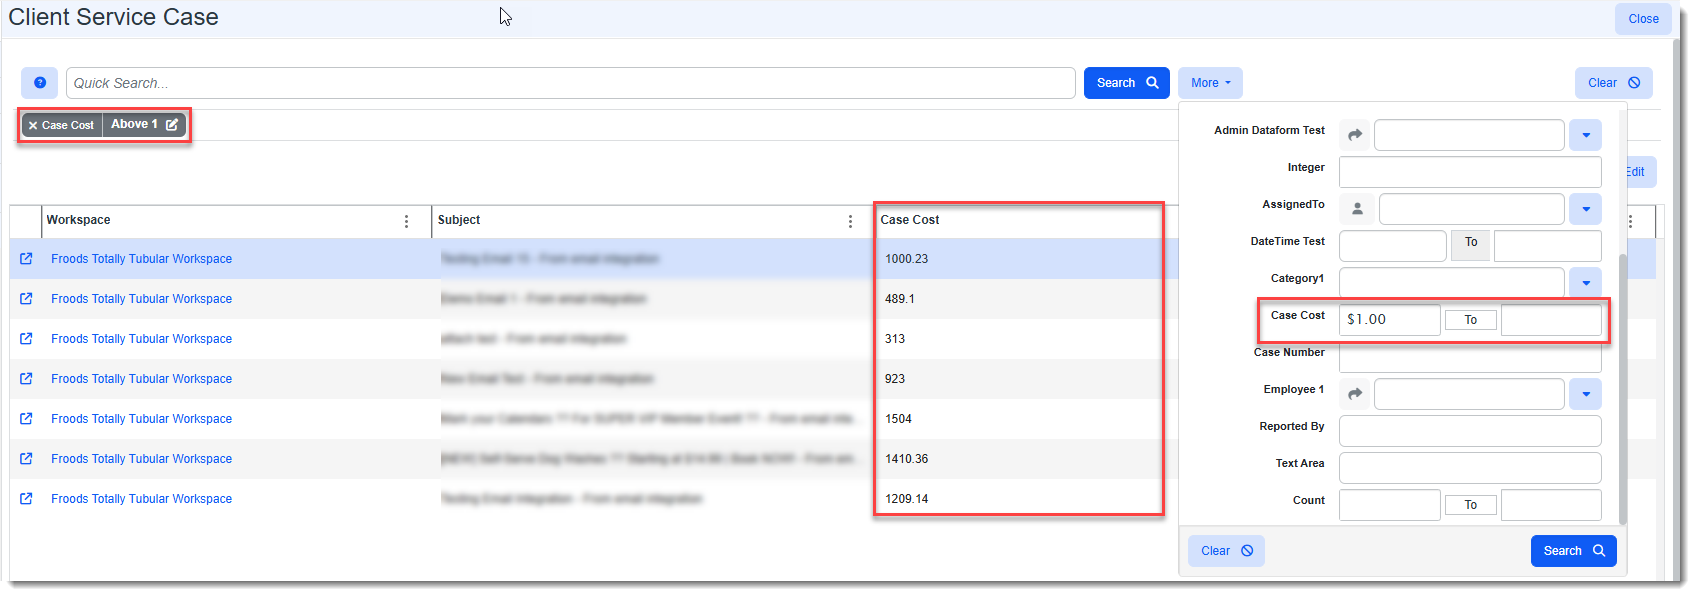
Task: Click the AssignedTo person icon
Action: pos(1357,209)
